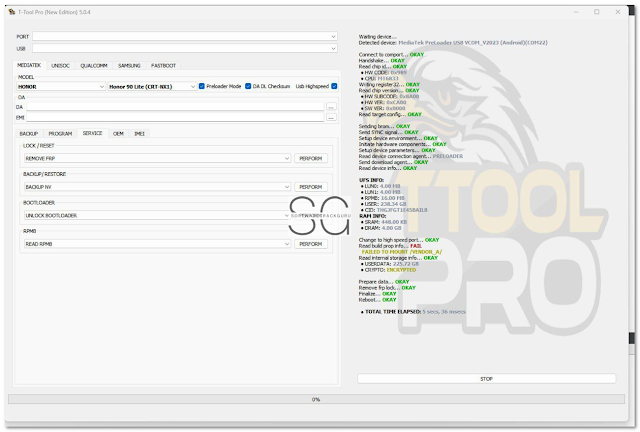This screenshot has width=640, height=432.
Task: Click the 0% progress bar
Action: (x=316, y=399)
